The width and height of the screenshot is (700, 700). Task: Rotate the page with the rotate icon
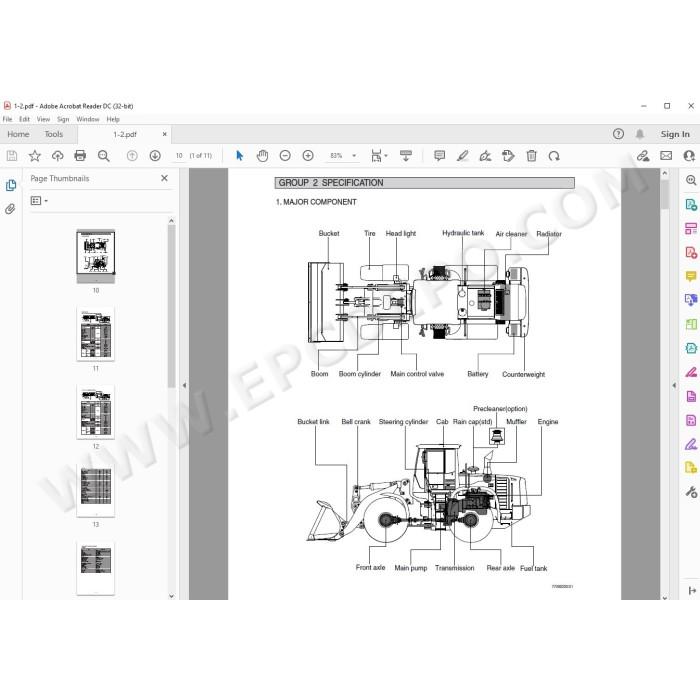(x=554, y=156)
